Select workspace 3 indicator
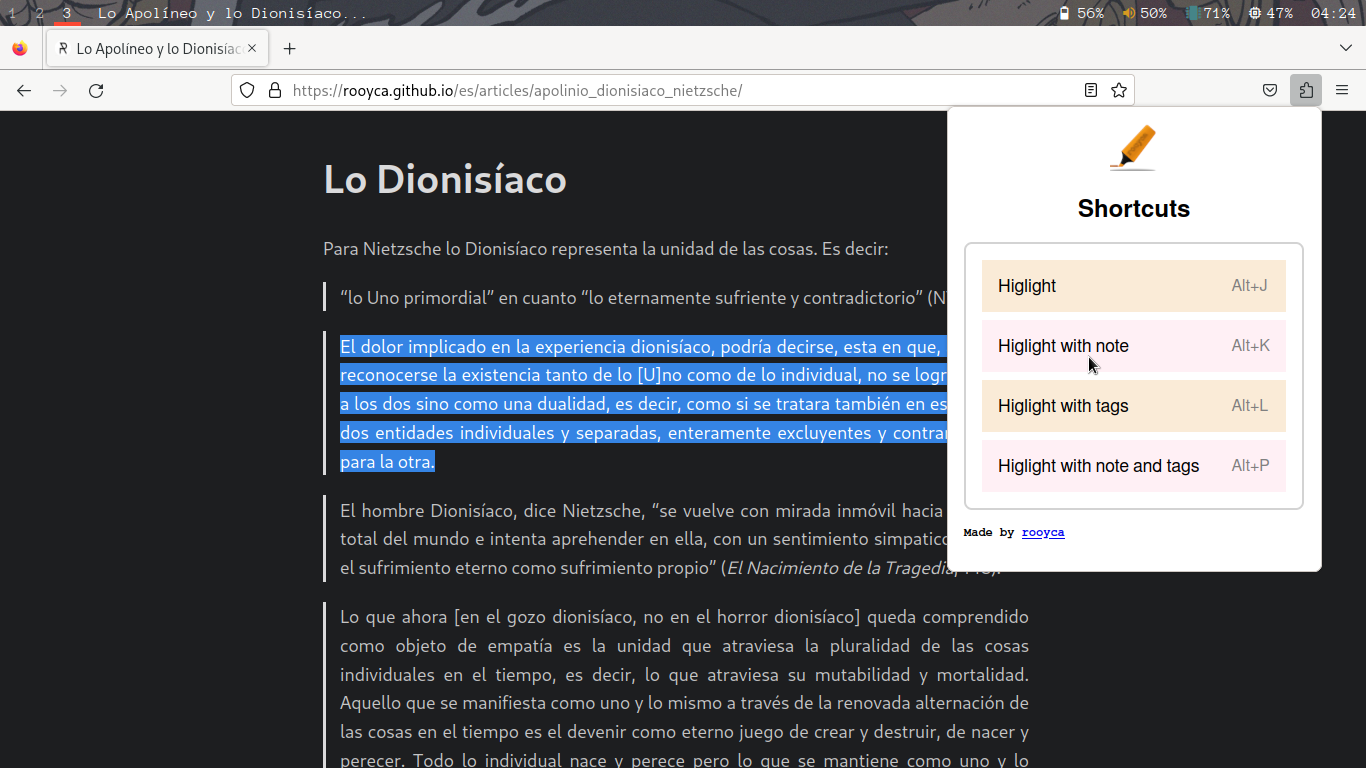This screenshot has width=1366, height=768. [67, 13]
